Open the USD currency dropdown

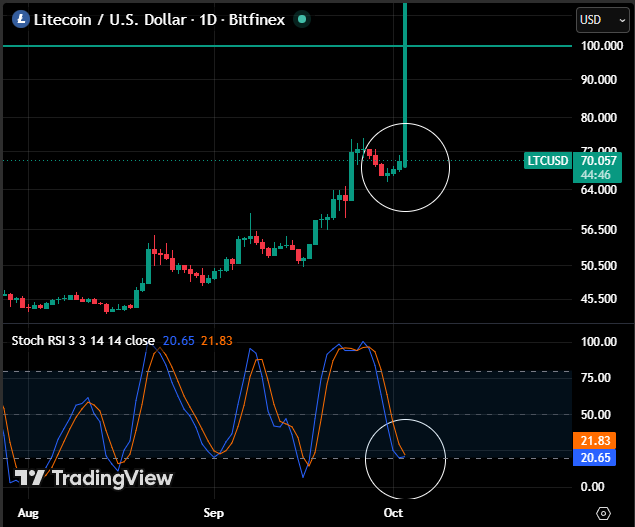(x=603, y=20)
